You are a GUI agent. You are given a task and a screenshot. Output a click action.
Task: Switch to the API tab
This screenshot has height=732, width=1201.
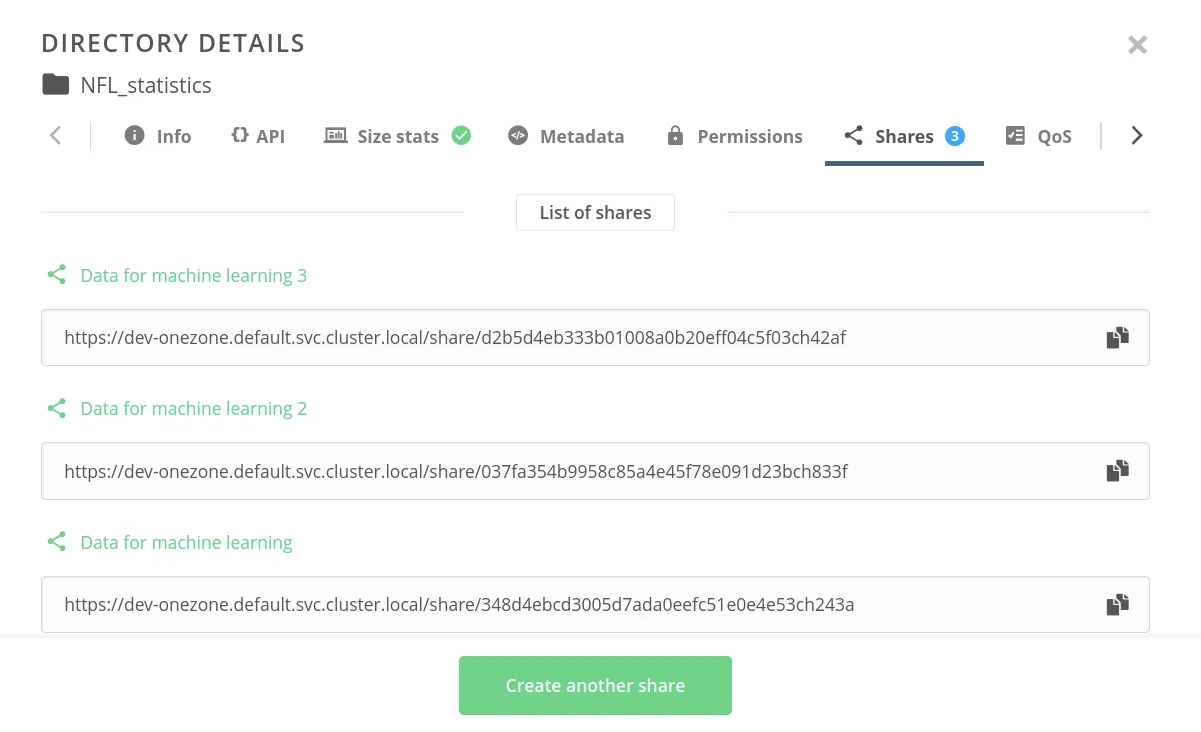coord(258,136)
